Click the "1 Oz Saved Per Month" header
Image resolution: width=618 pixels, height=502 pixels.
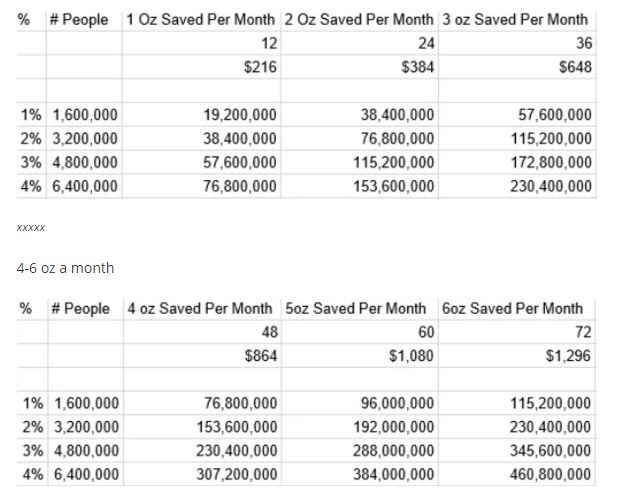tap(200, 20)
